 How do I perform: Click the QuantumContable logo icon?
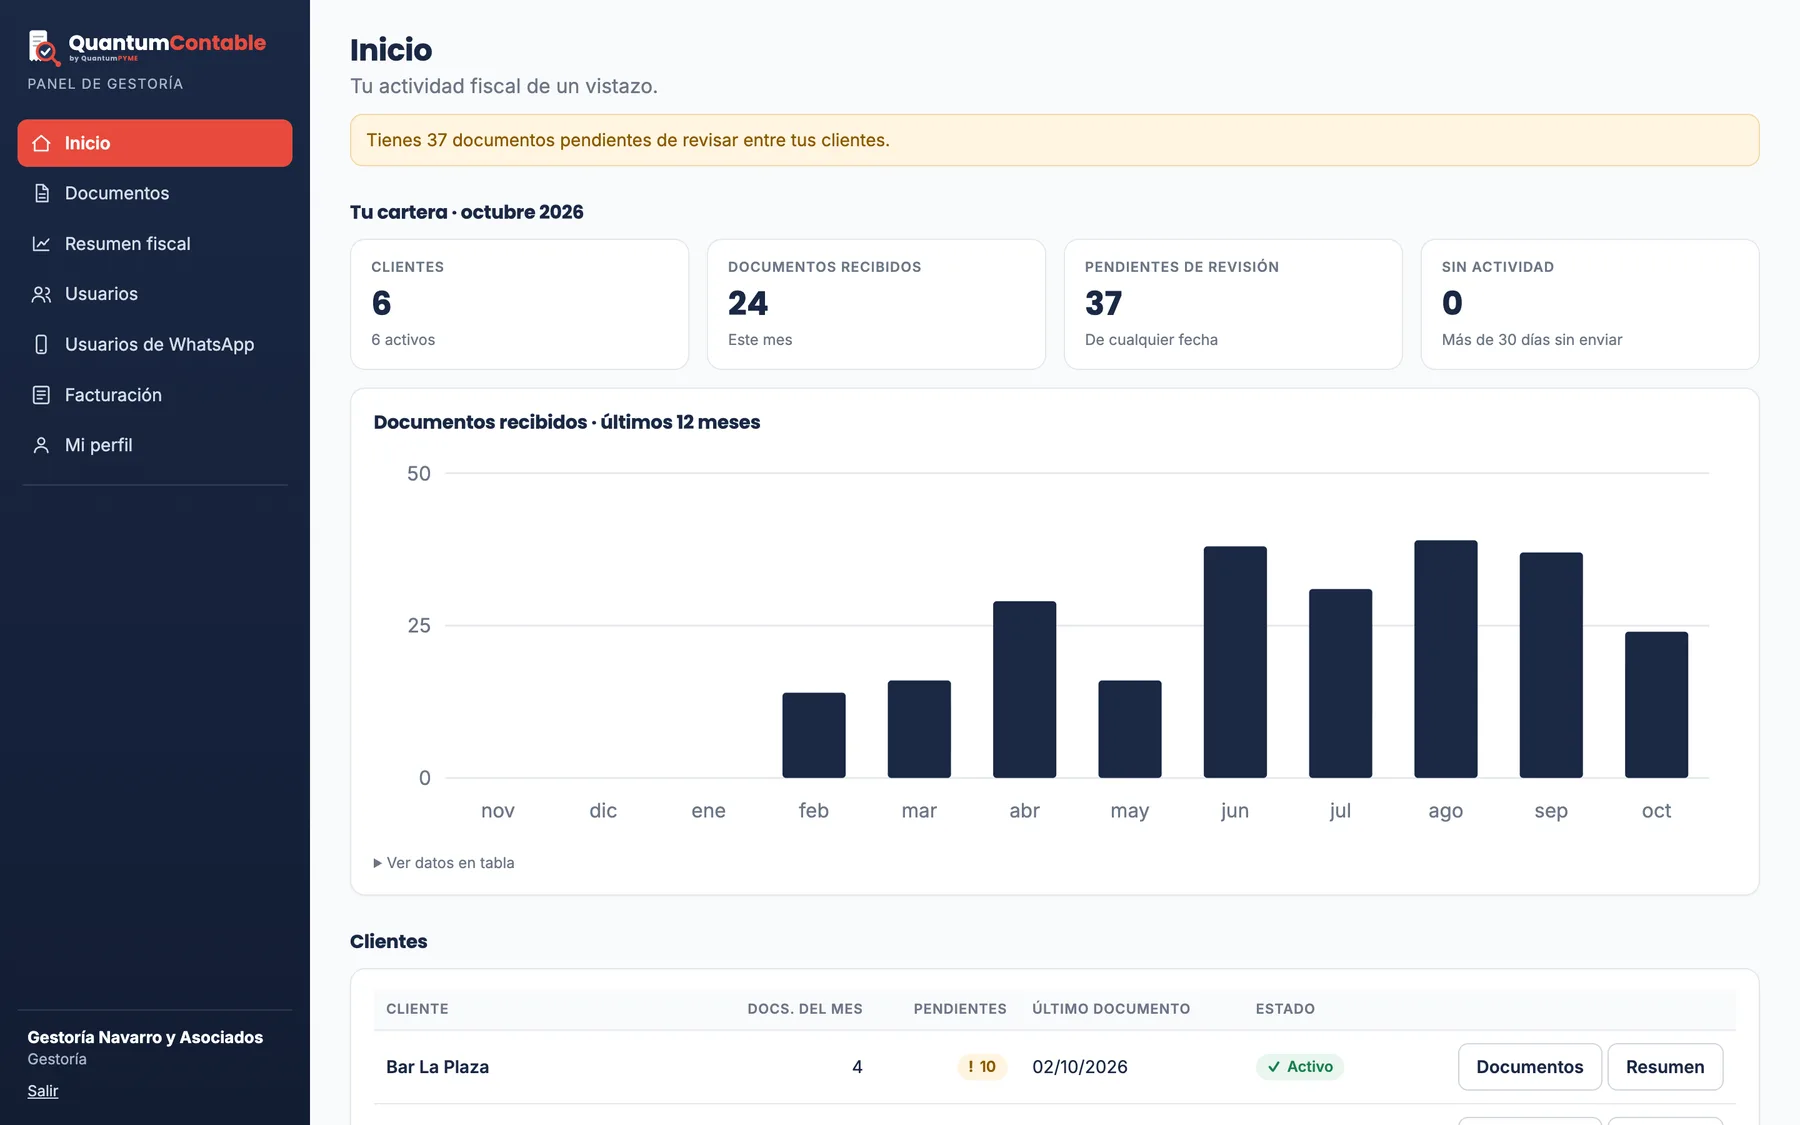pyautogui.click(x=44, y=47)
